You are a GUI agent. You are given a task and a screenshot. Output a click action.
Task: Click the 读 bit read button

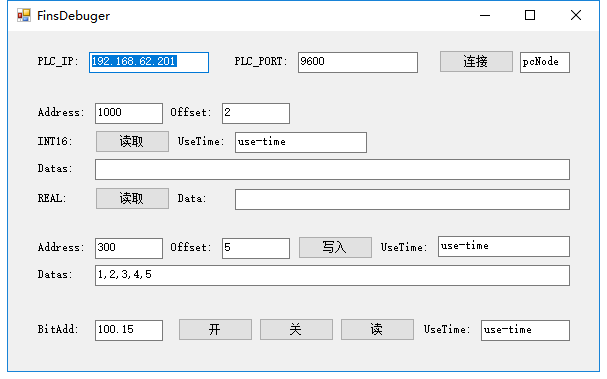coord(377,329)
